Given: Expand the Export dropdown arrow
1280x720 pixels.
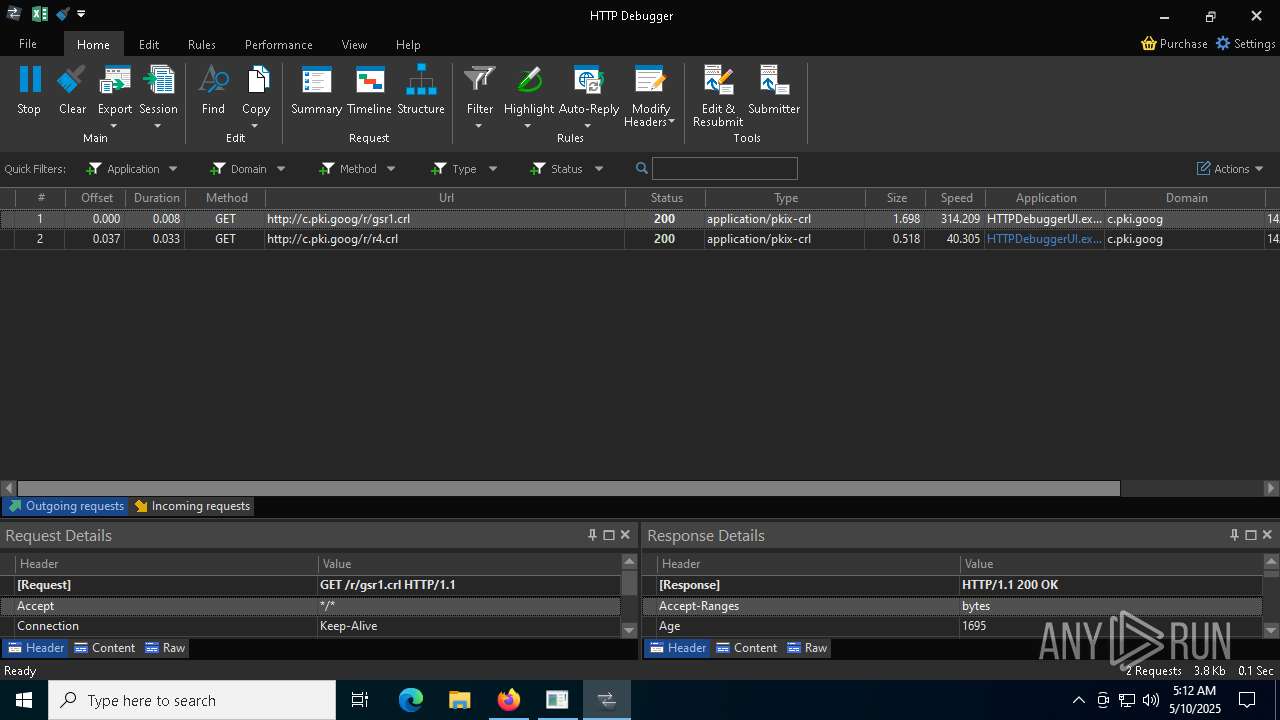Looking at the screenshot, I should pyautogui.click(x=114, y=126).
